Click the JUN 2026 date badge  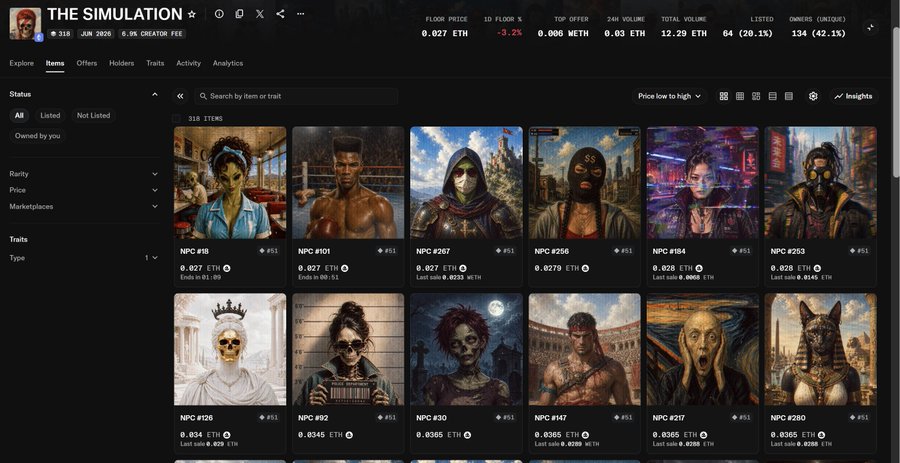pos(95,34)
